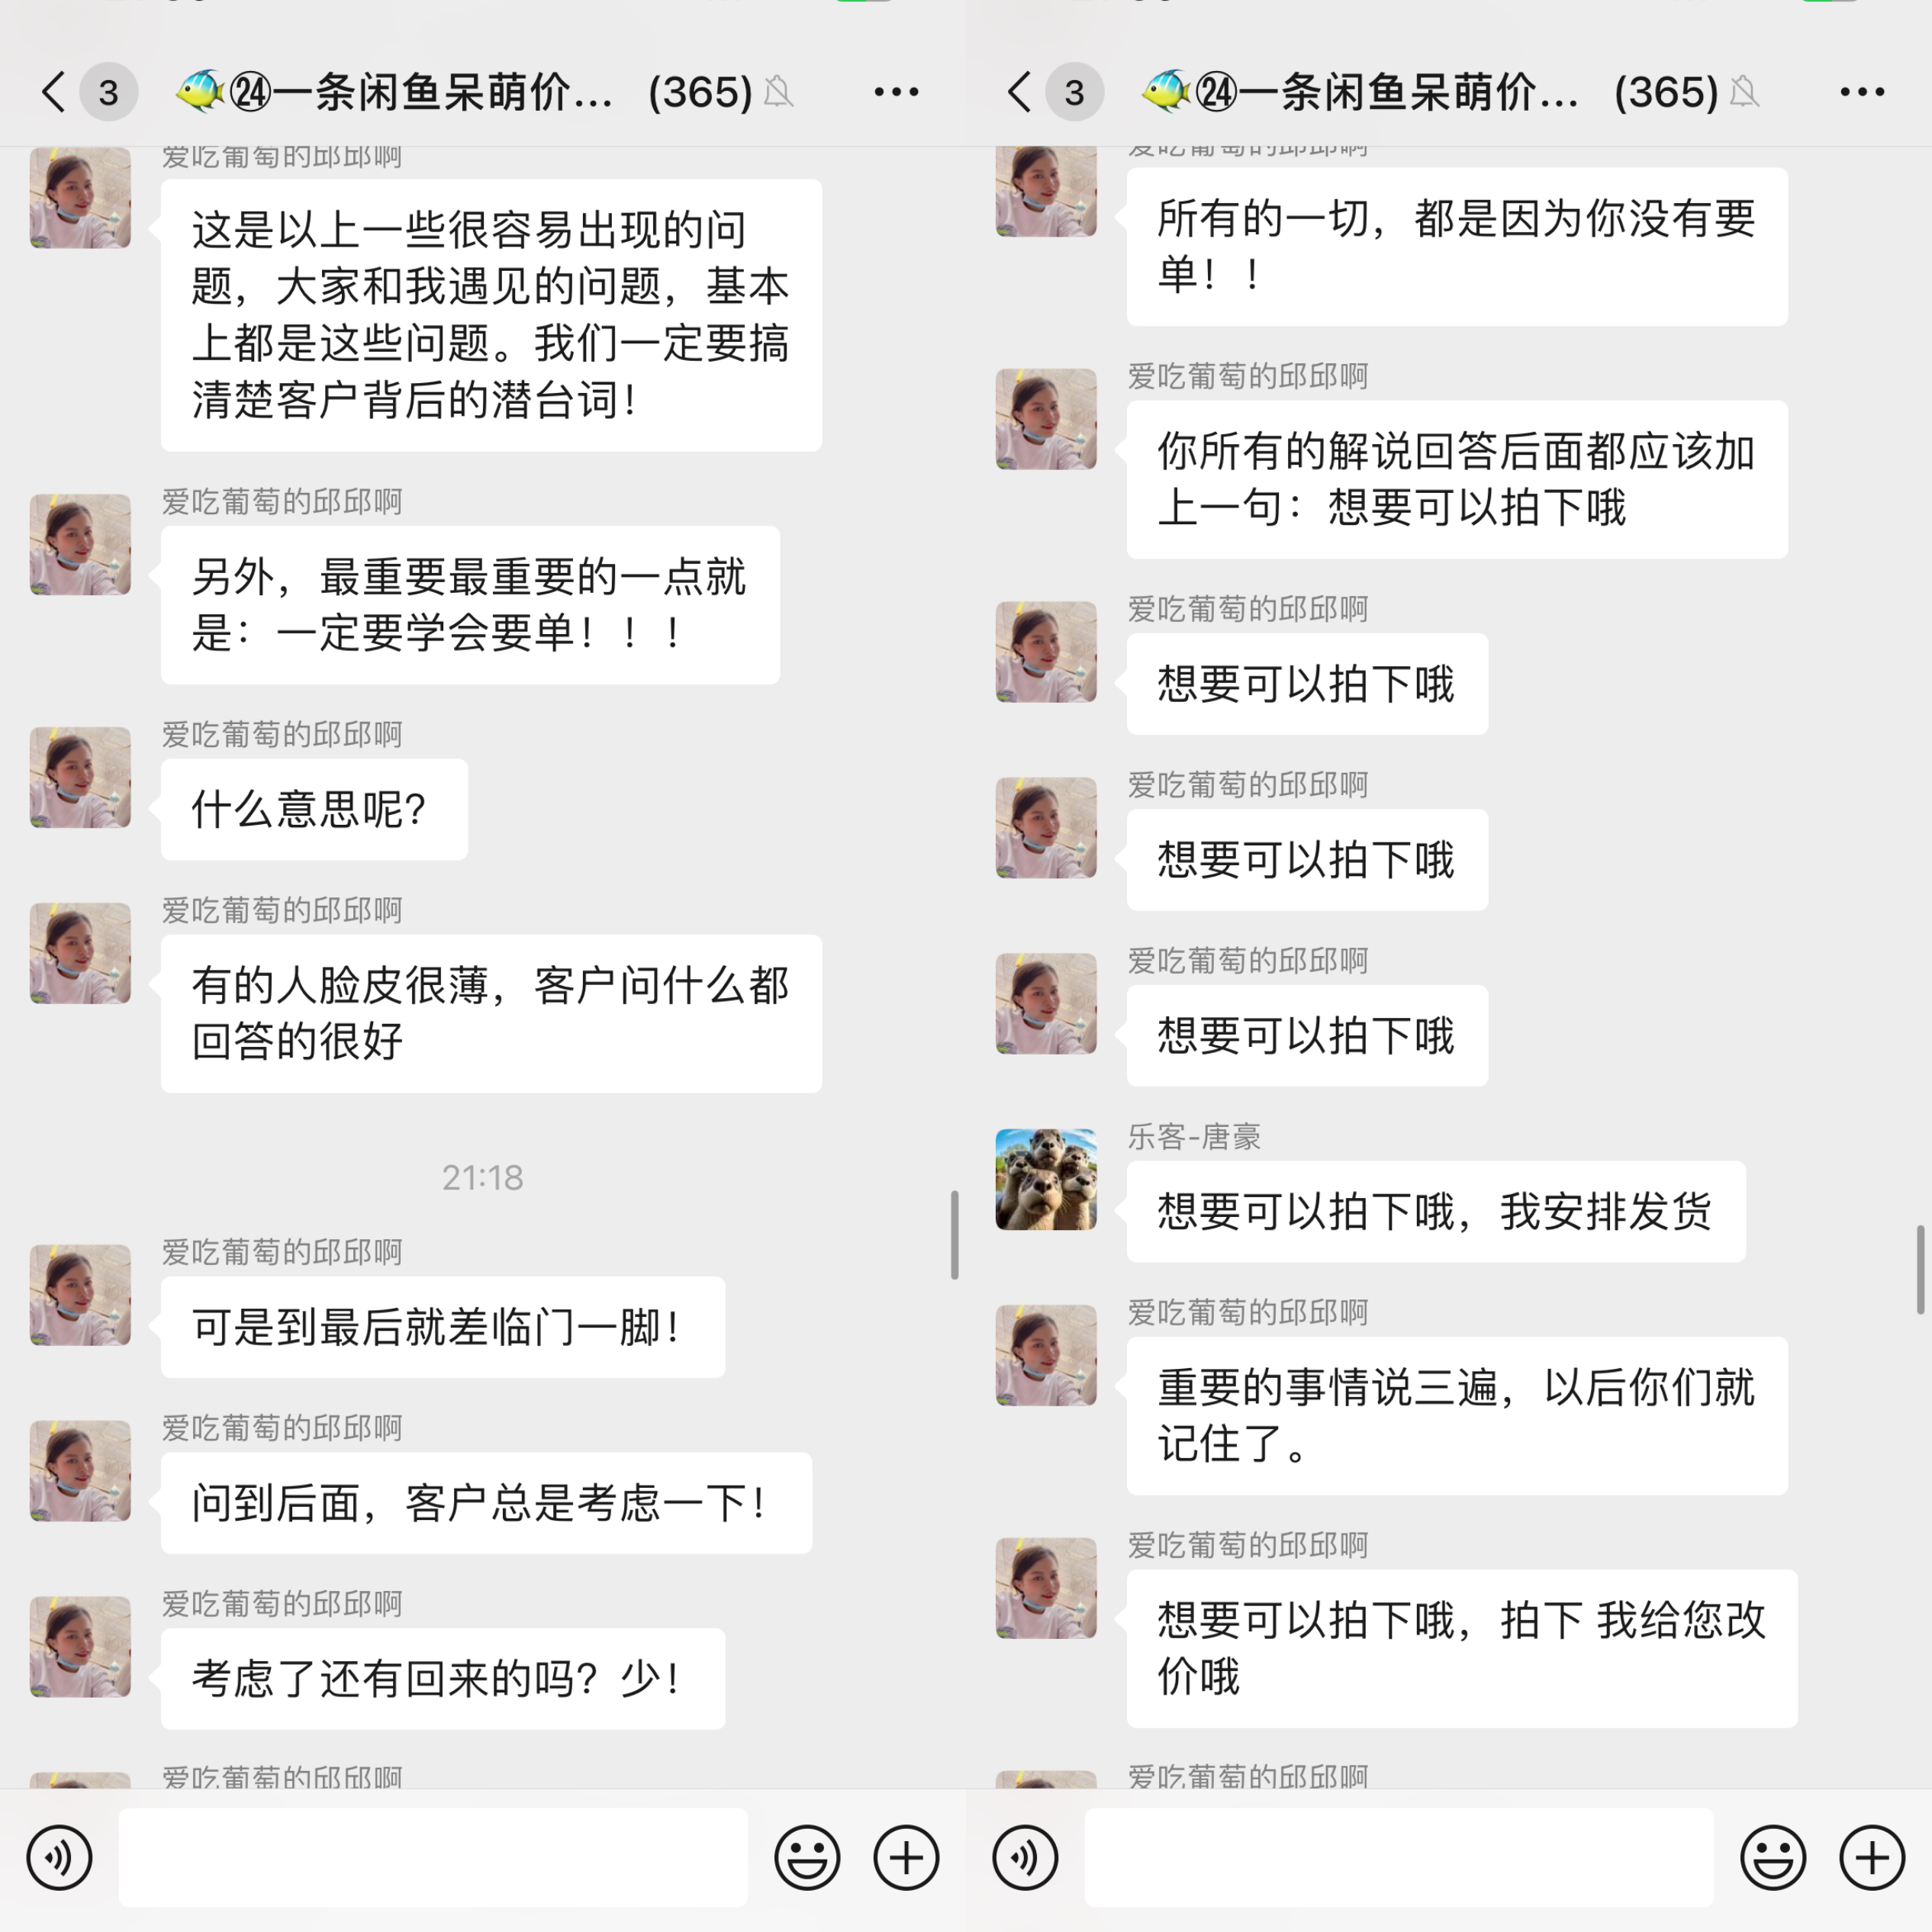The image size is (1932, 1932).
Task: Tap the back arrow in left chat header
Action: pyautogui.click(x=54, y=92)
